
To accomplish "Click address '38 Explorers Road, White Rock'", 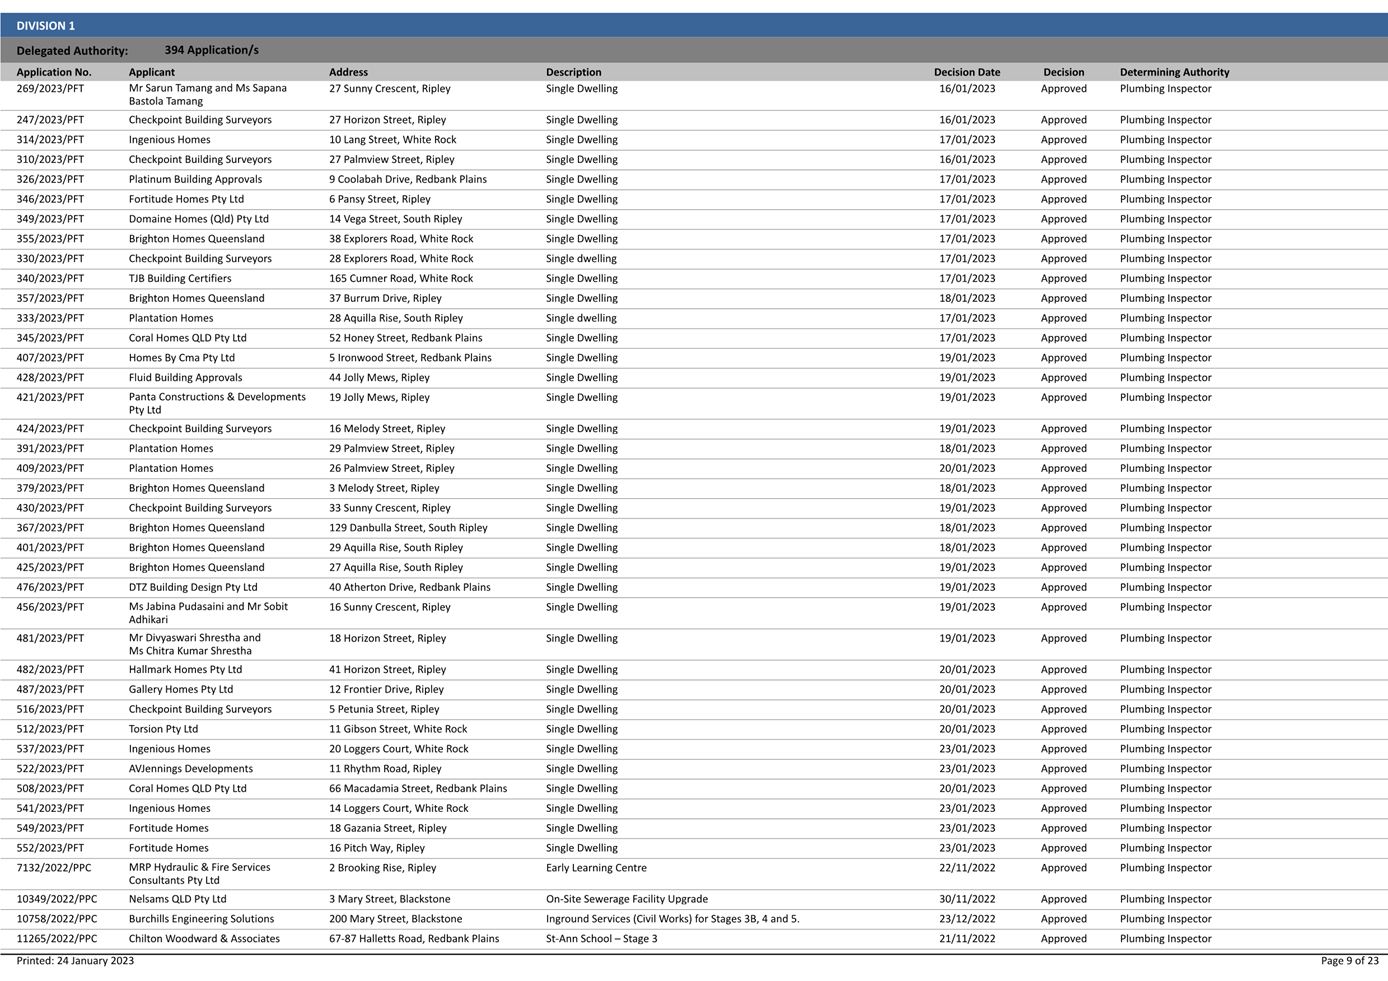I will pos(401,239).
